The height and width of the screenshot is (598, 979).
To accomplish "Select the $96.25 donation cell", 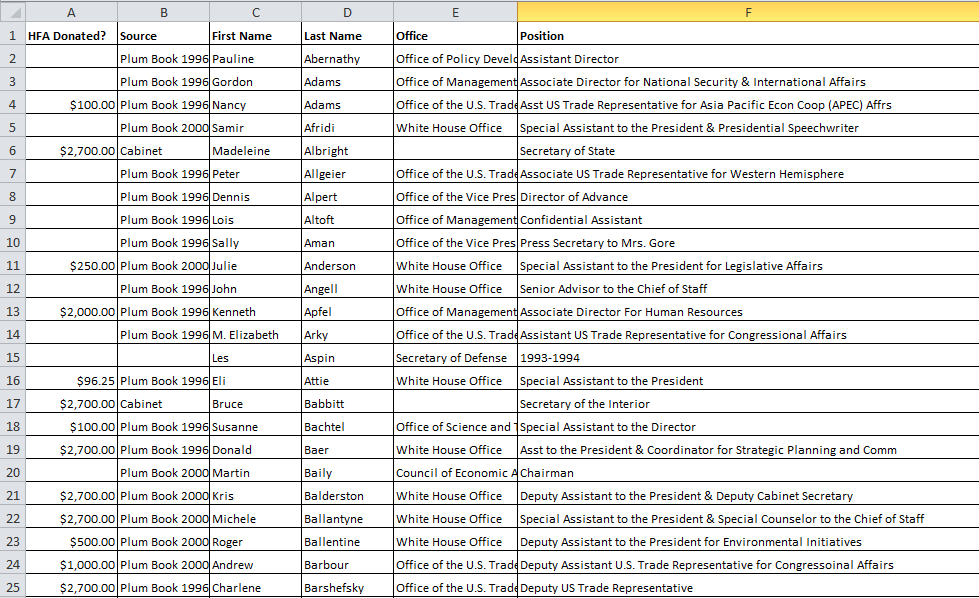I will pyautogui.click(x=71, y=381).
